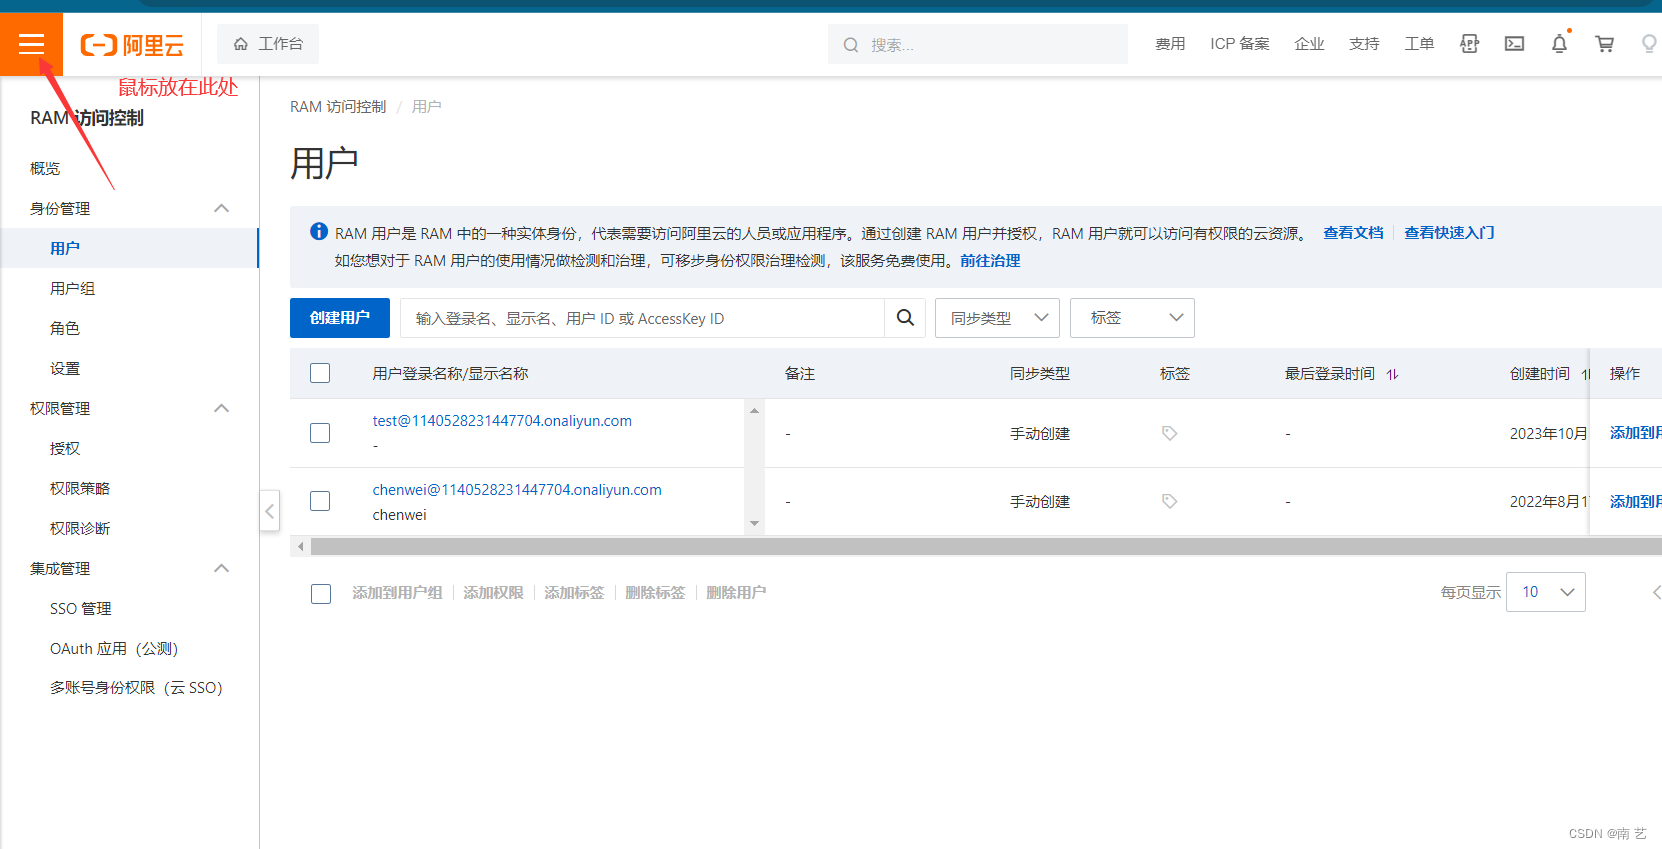Click 支持 in the top navigation
The width and height of the screenshot is (1662, 849).
(x=1364, y=44)
